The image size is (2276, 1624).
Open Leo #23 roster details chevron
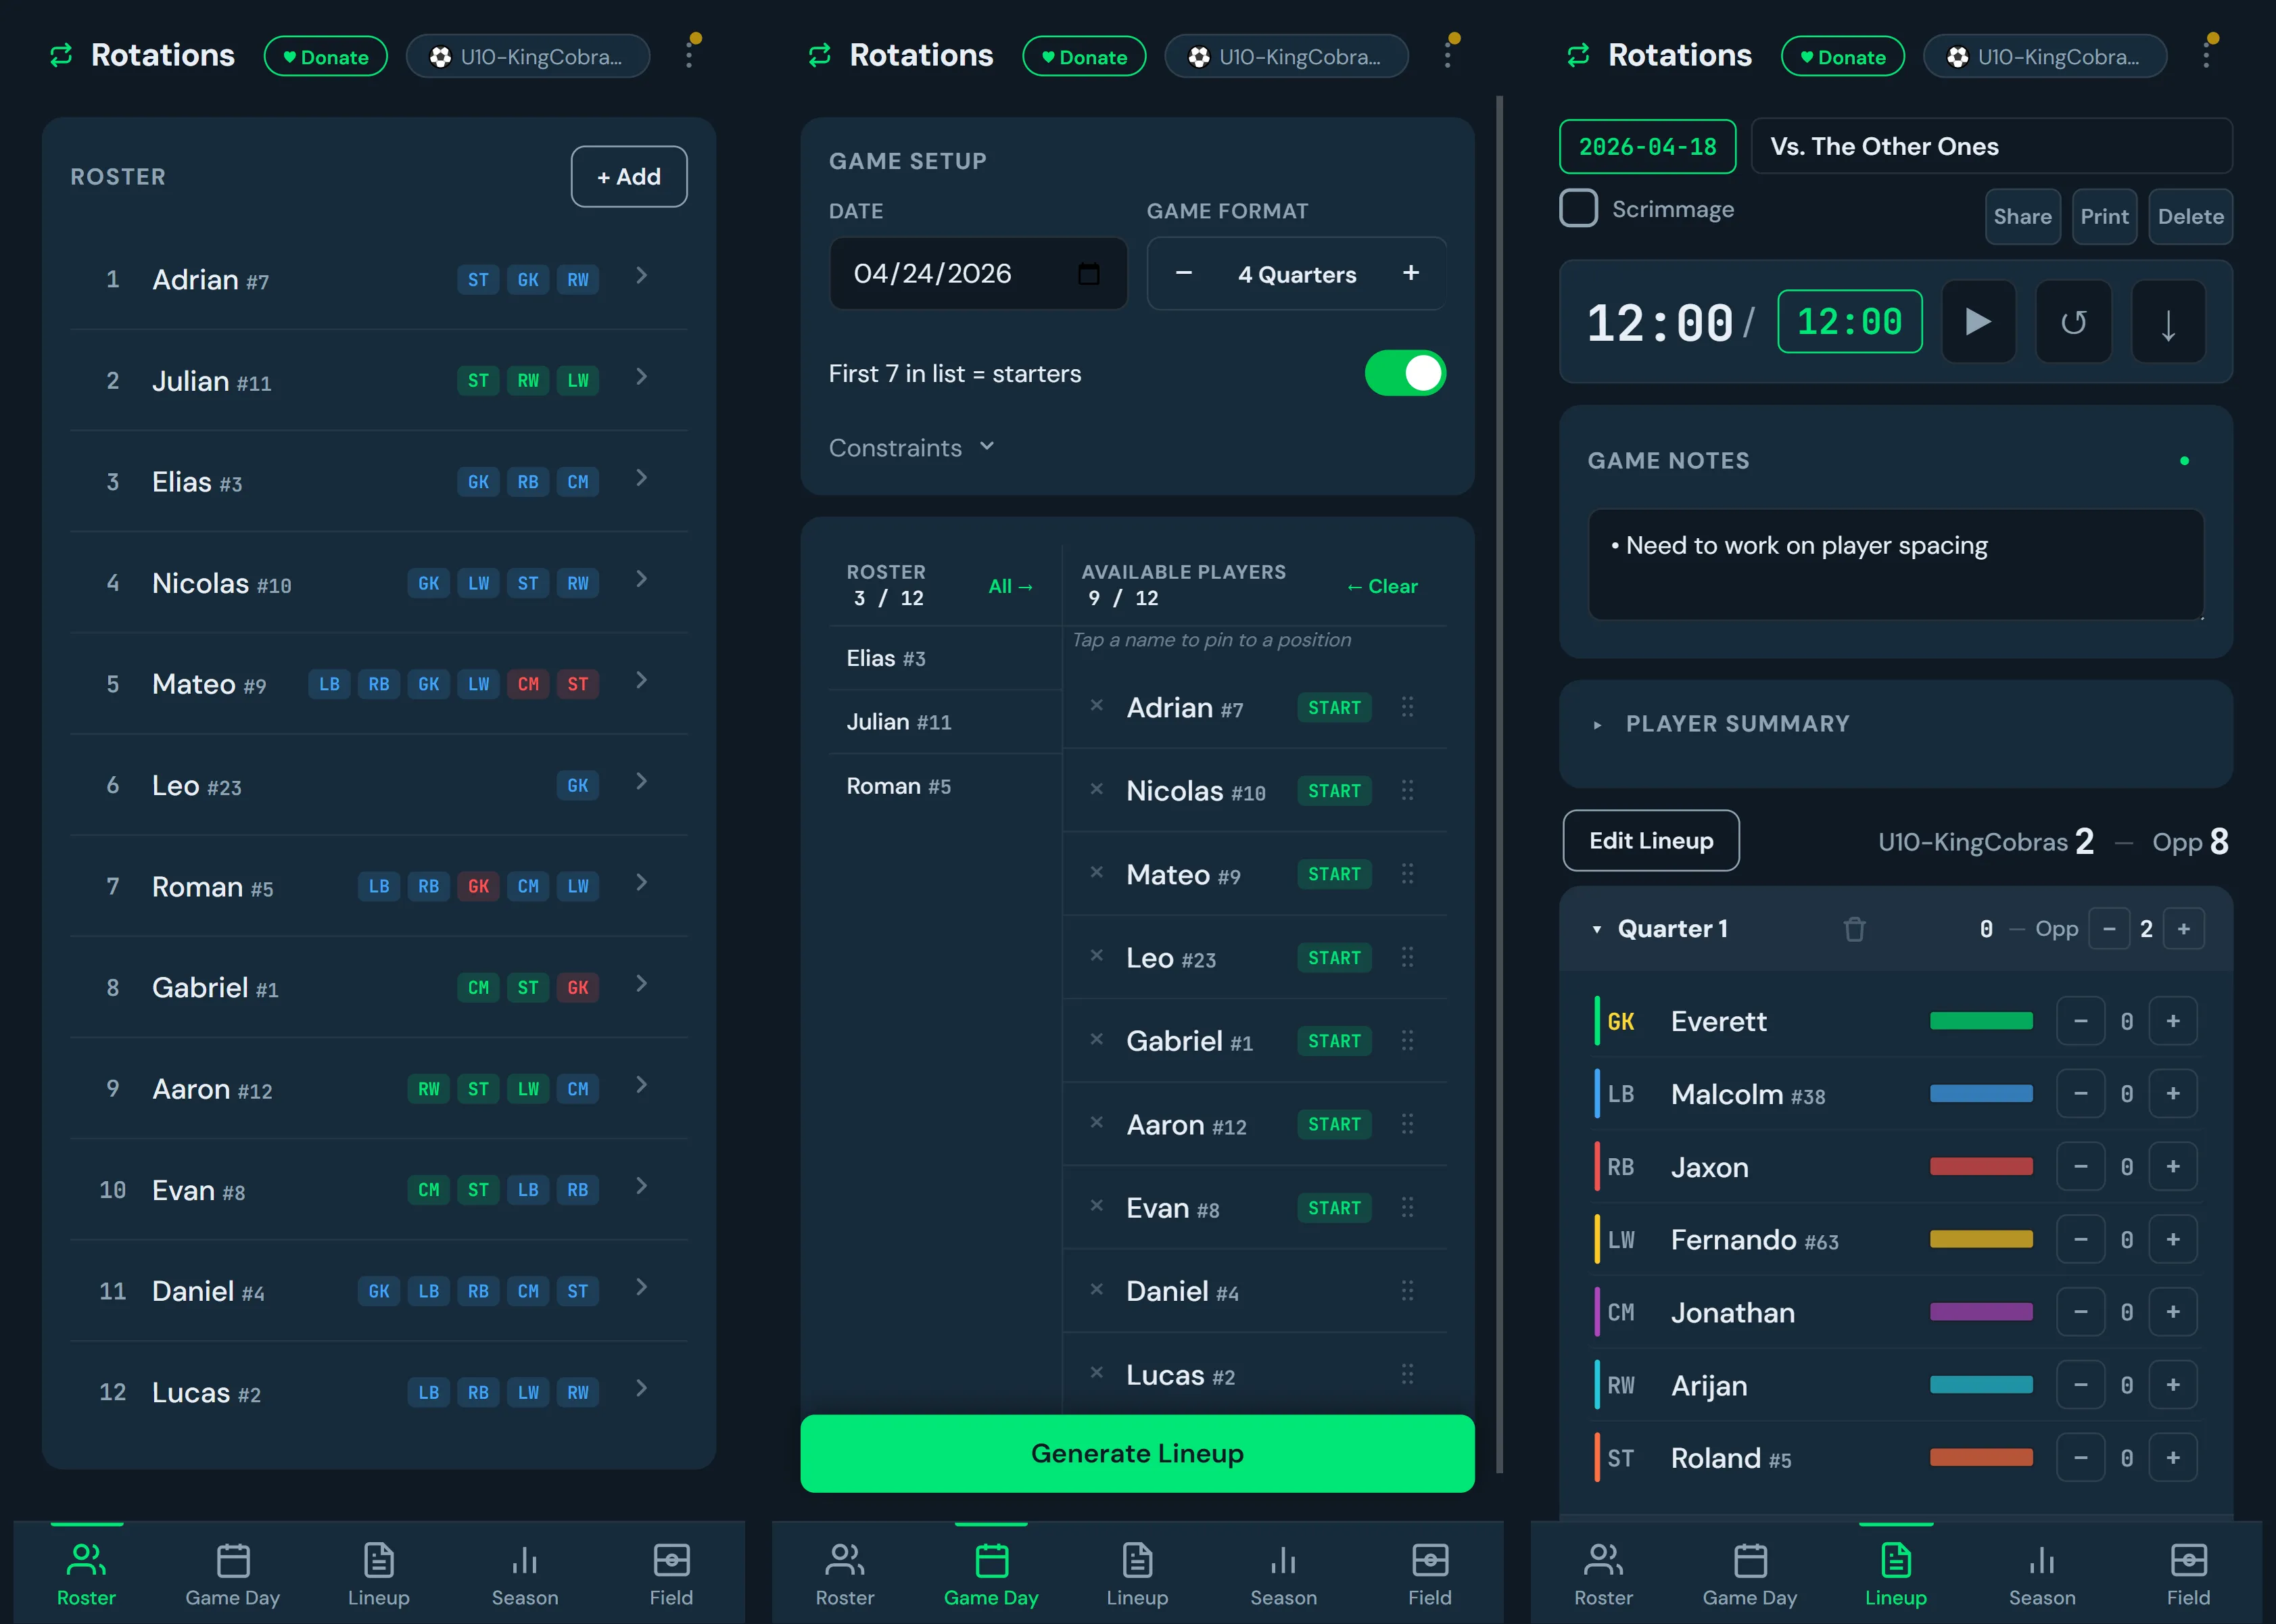641,782
